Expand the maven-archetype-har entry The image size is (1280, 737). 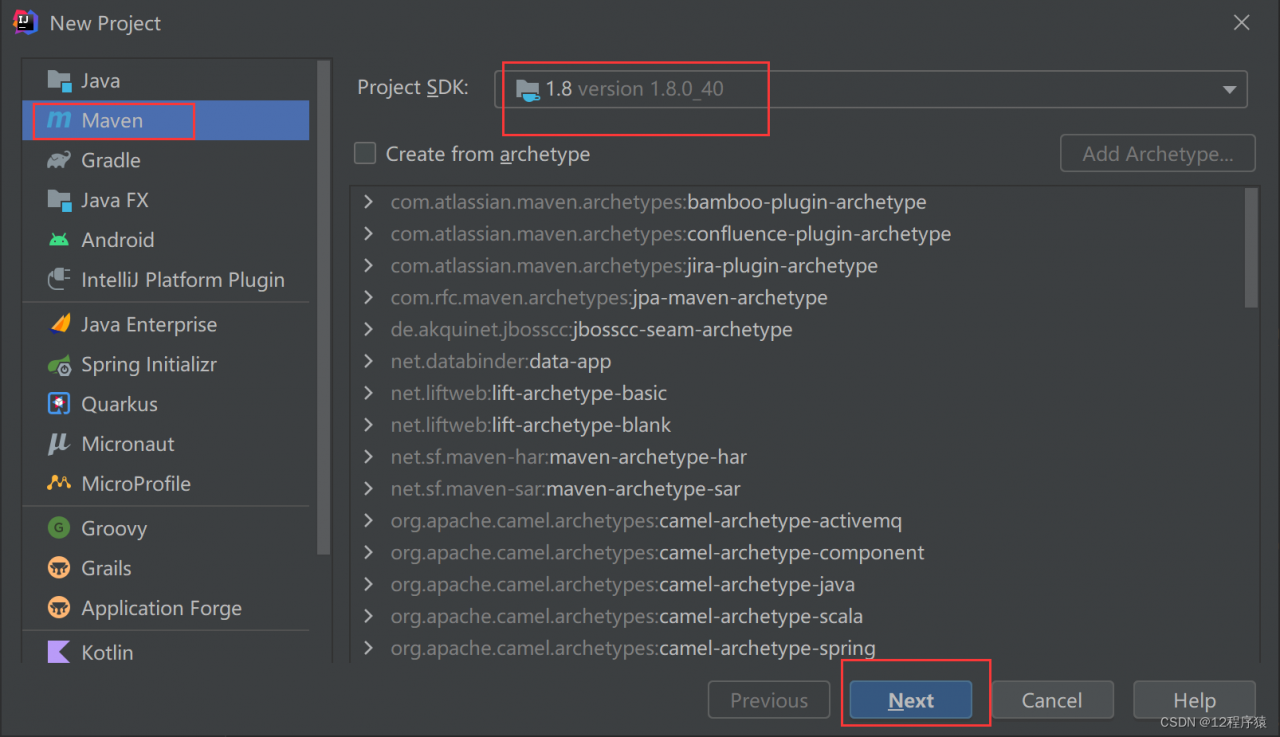[x=369, y=457]
